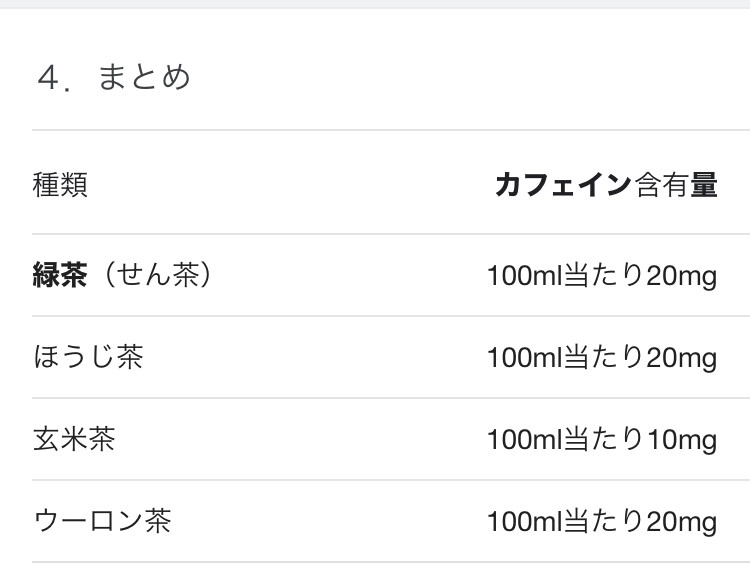This screenshot has width=750, height=574.
Task: Click the bold 量 character in header
Action: click(704, 185)
